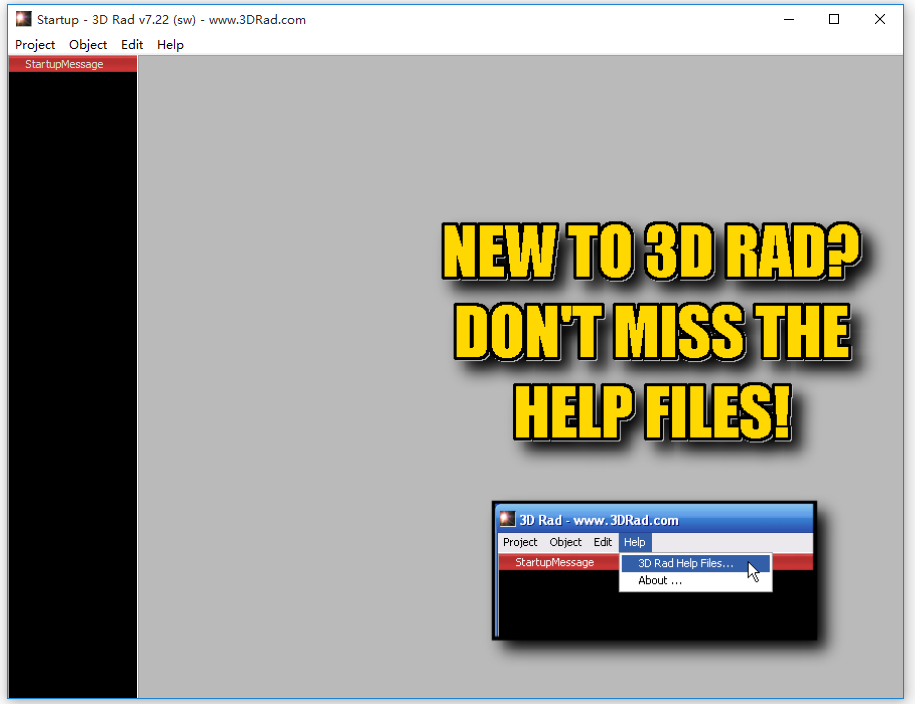Click the small 3D Rad icon in the illustrated title bar

click(508, 519)
